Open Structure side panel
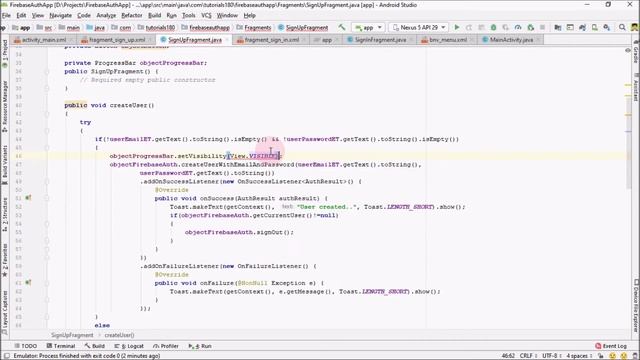 (x=5, y=215)
